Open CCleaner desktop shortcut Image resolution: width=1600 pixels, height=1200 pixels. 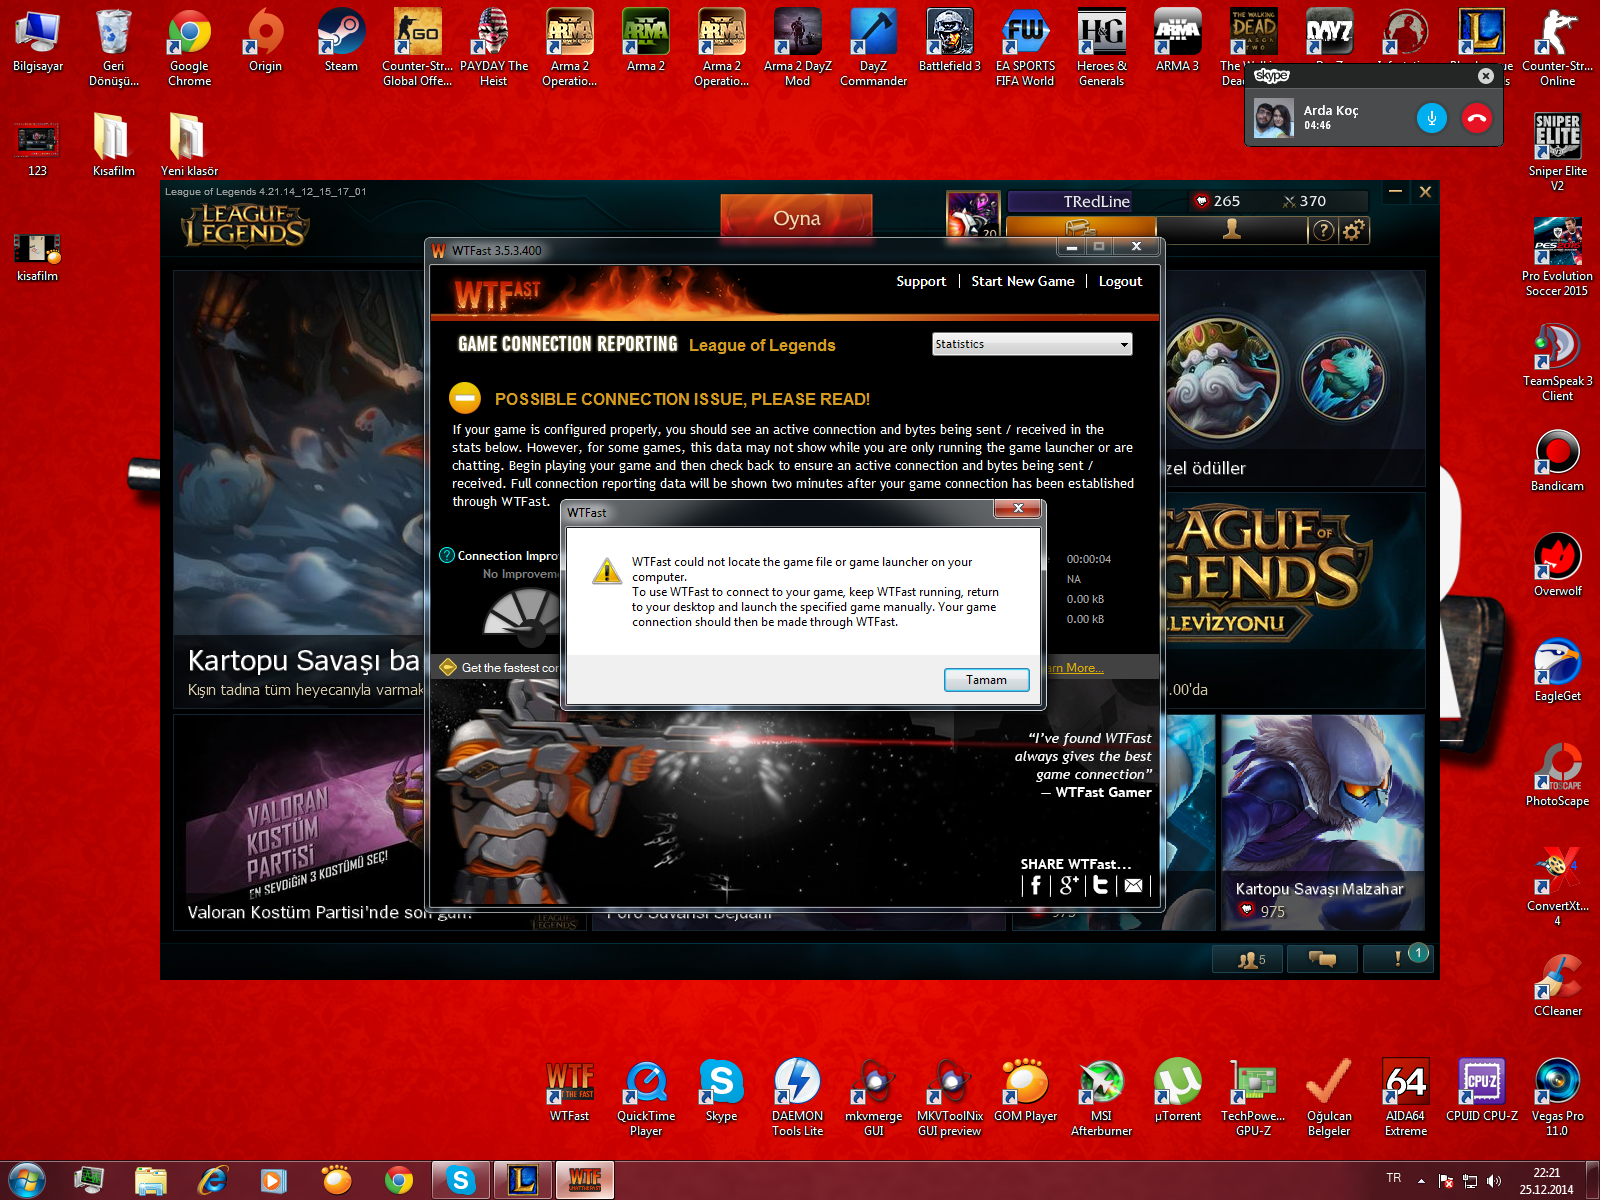(1557, 986)
